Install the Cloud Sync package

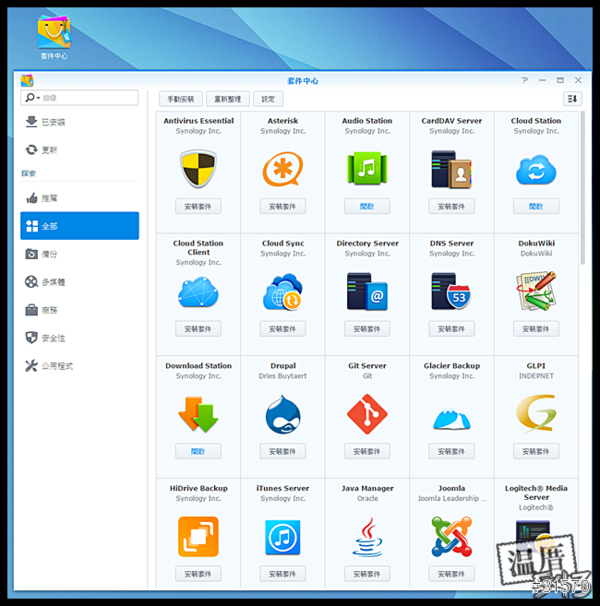tap(283, 329)
